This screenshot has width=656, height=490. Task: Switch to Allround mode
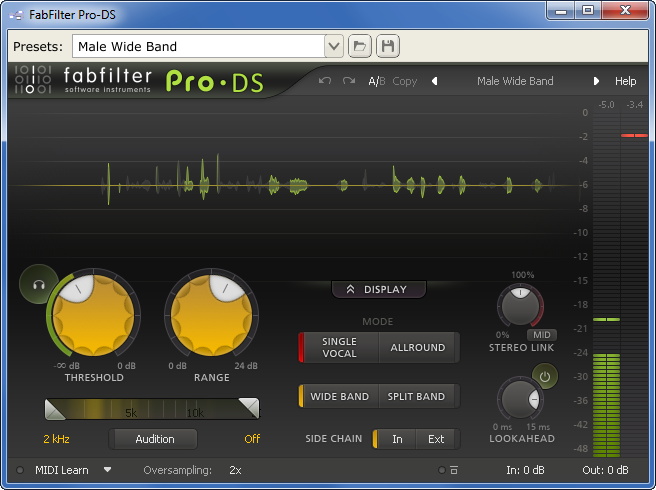tap(418, 347)
